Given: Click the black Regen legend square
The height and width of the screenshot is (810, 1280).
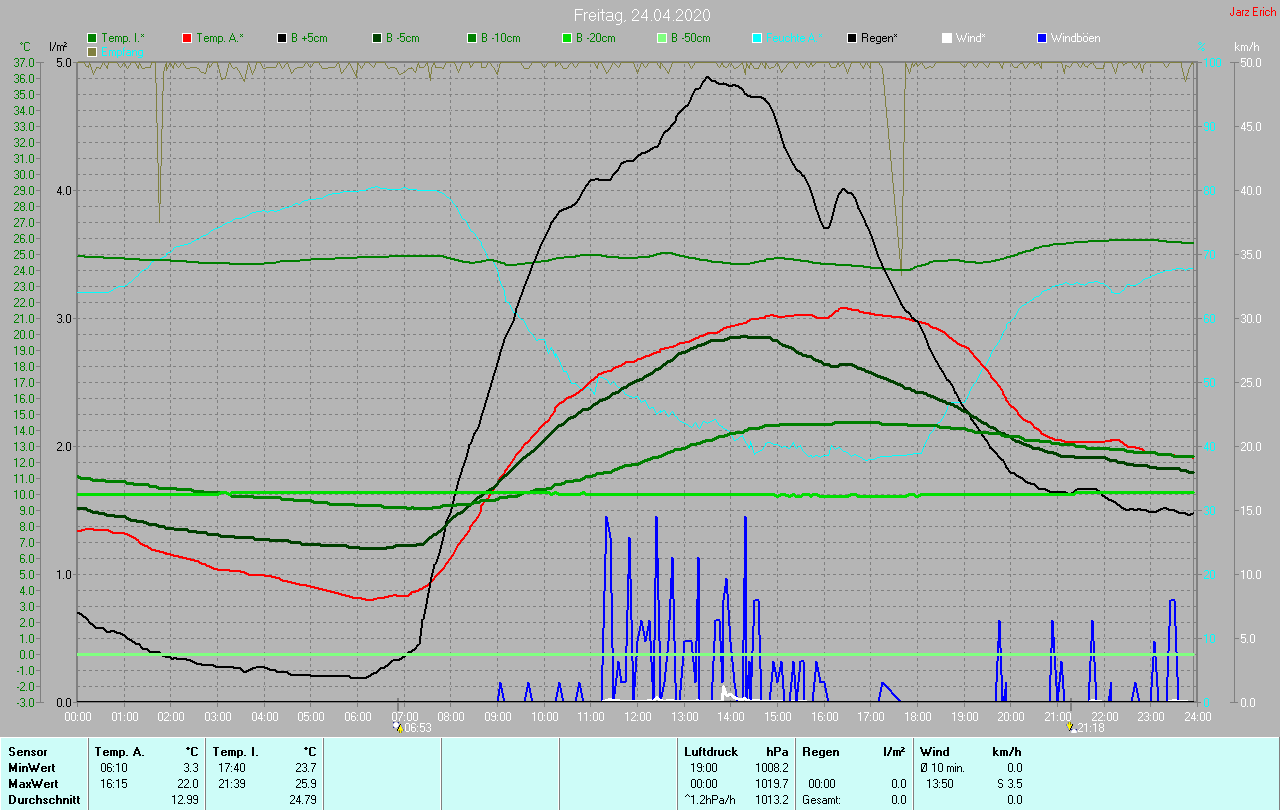Looking at the screenshot, I should pos(852,38).
